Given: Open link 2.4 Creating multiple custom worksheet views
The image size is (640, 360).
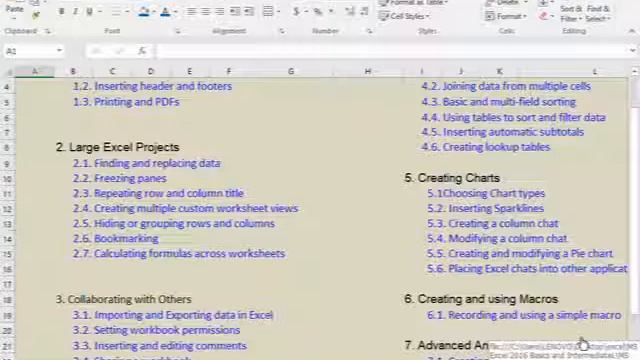Looking at the screenshot, I should pos(186,209).
